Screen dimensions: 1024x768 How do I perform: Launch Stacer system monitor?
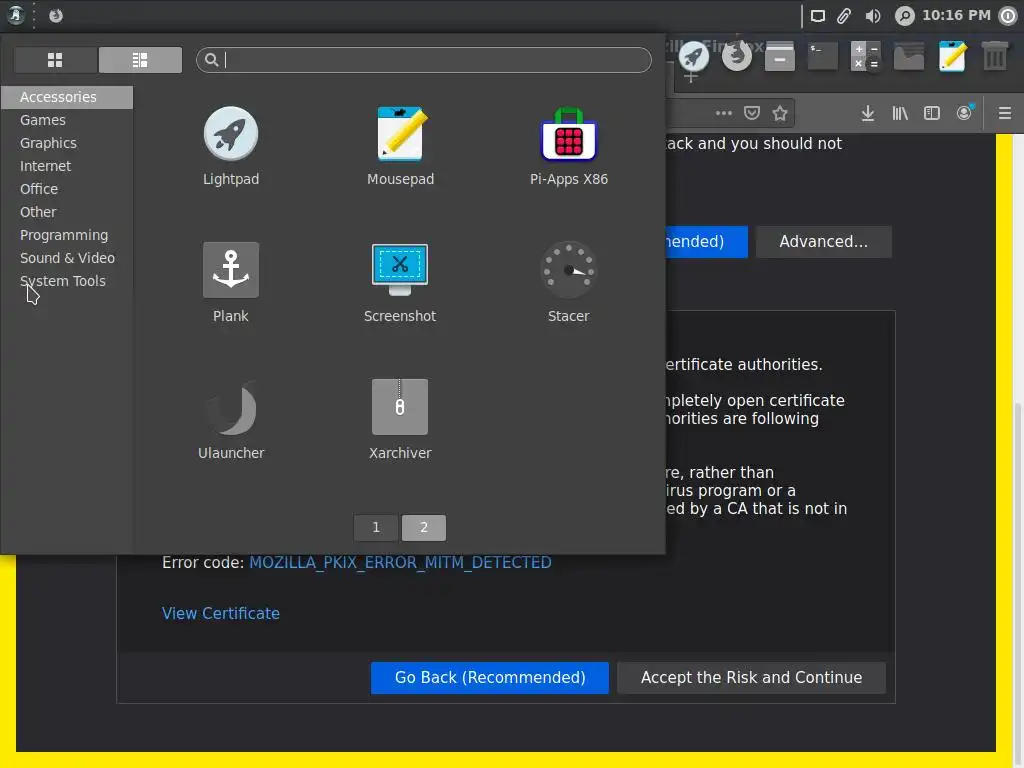point(569,283)
